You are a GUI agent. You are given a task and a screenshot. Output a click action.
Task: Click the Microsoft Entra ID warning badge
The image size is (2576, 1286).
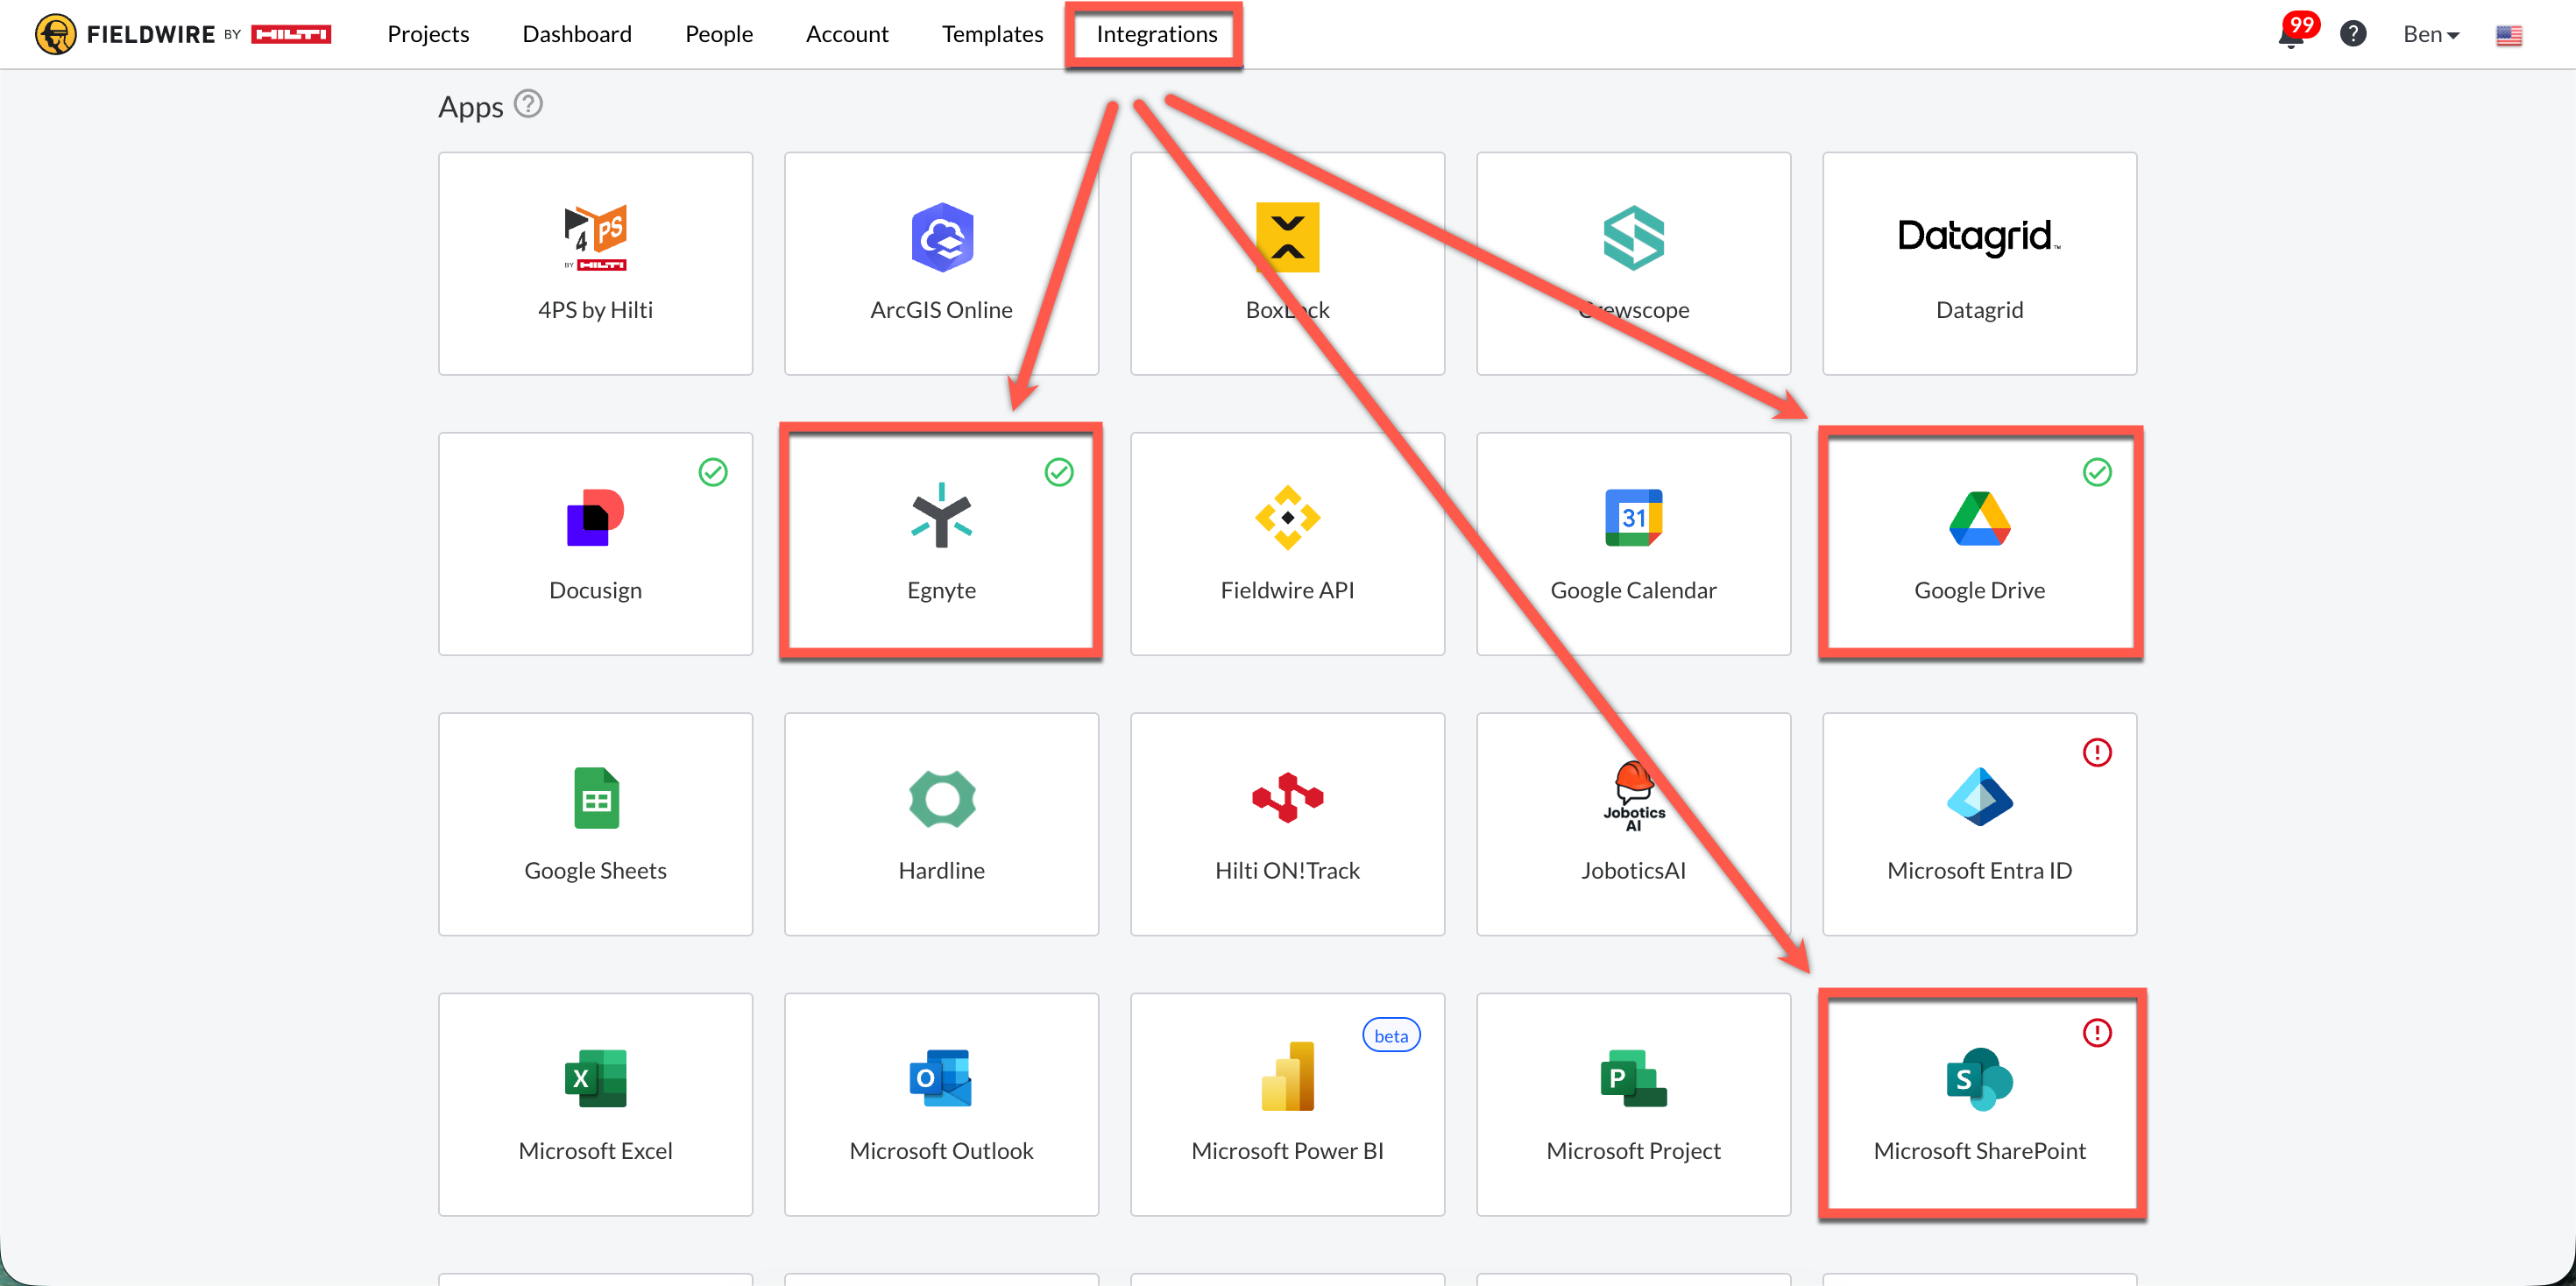(2096, 752)
